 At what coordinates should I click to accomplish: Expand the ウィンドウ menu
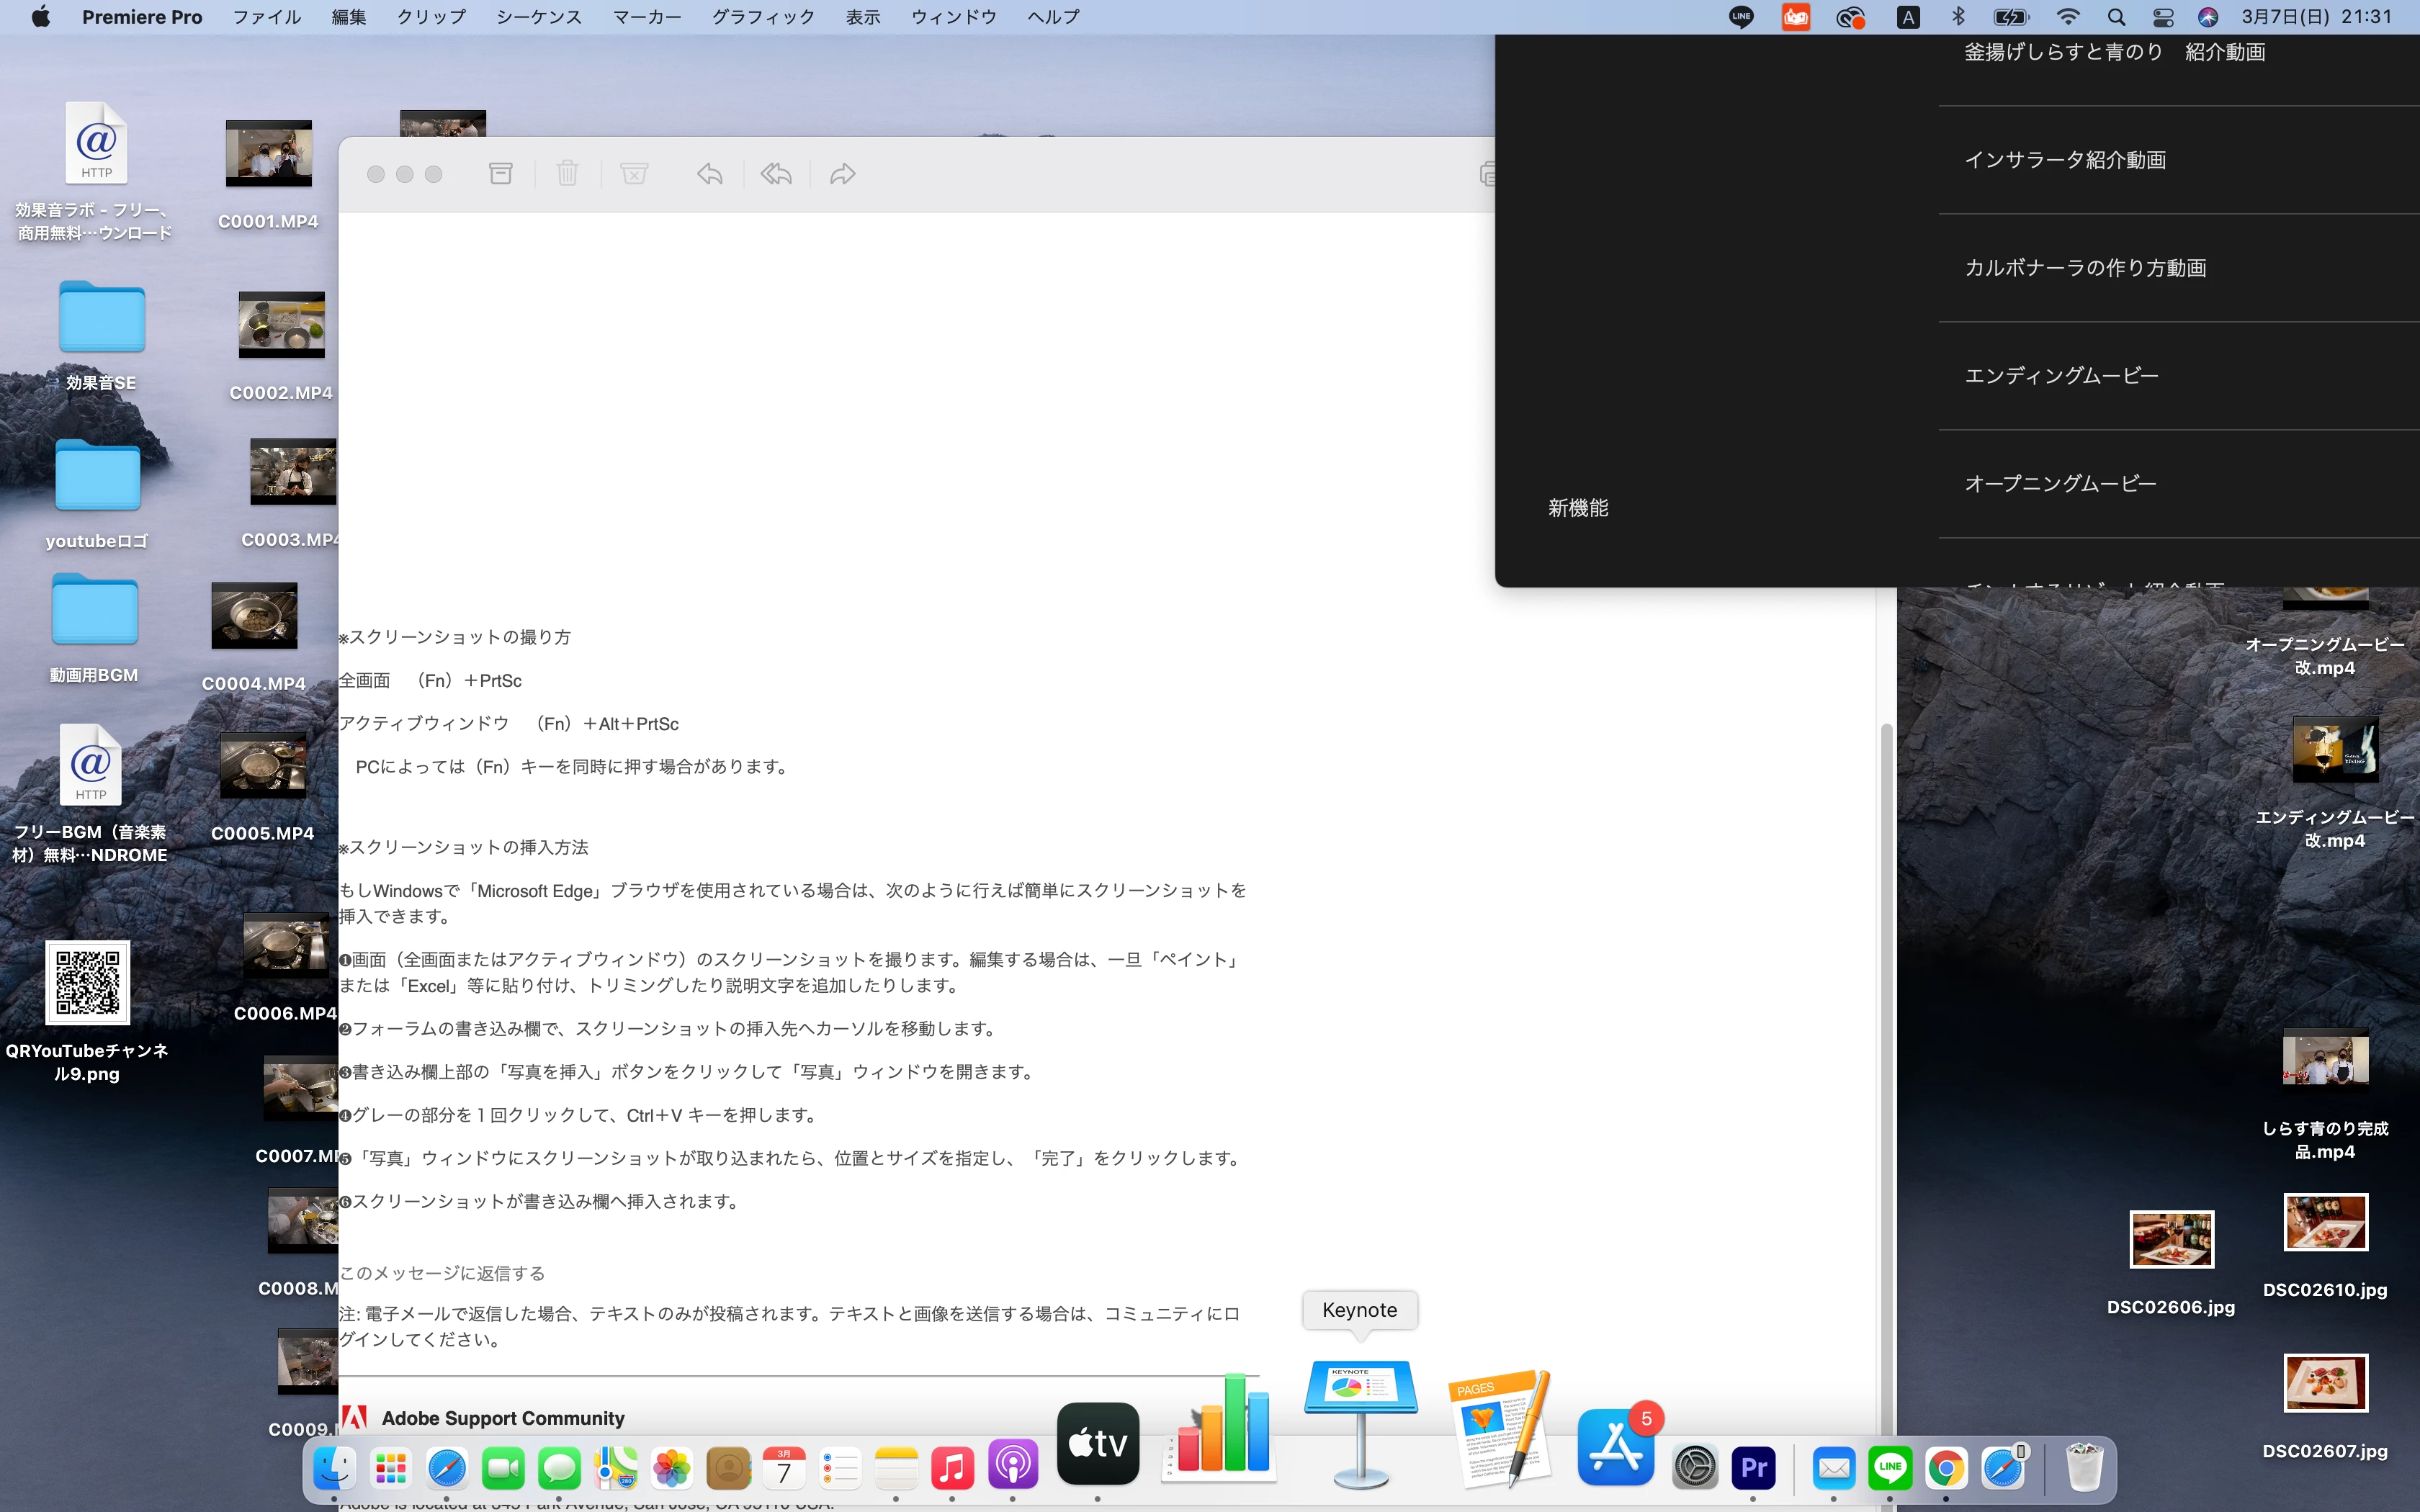[x=953, y=17]
